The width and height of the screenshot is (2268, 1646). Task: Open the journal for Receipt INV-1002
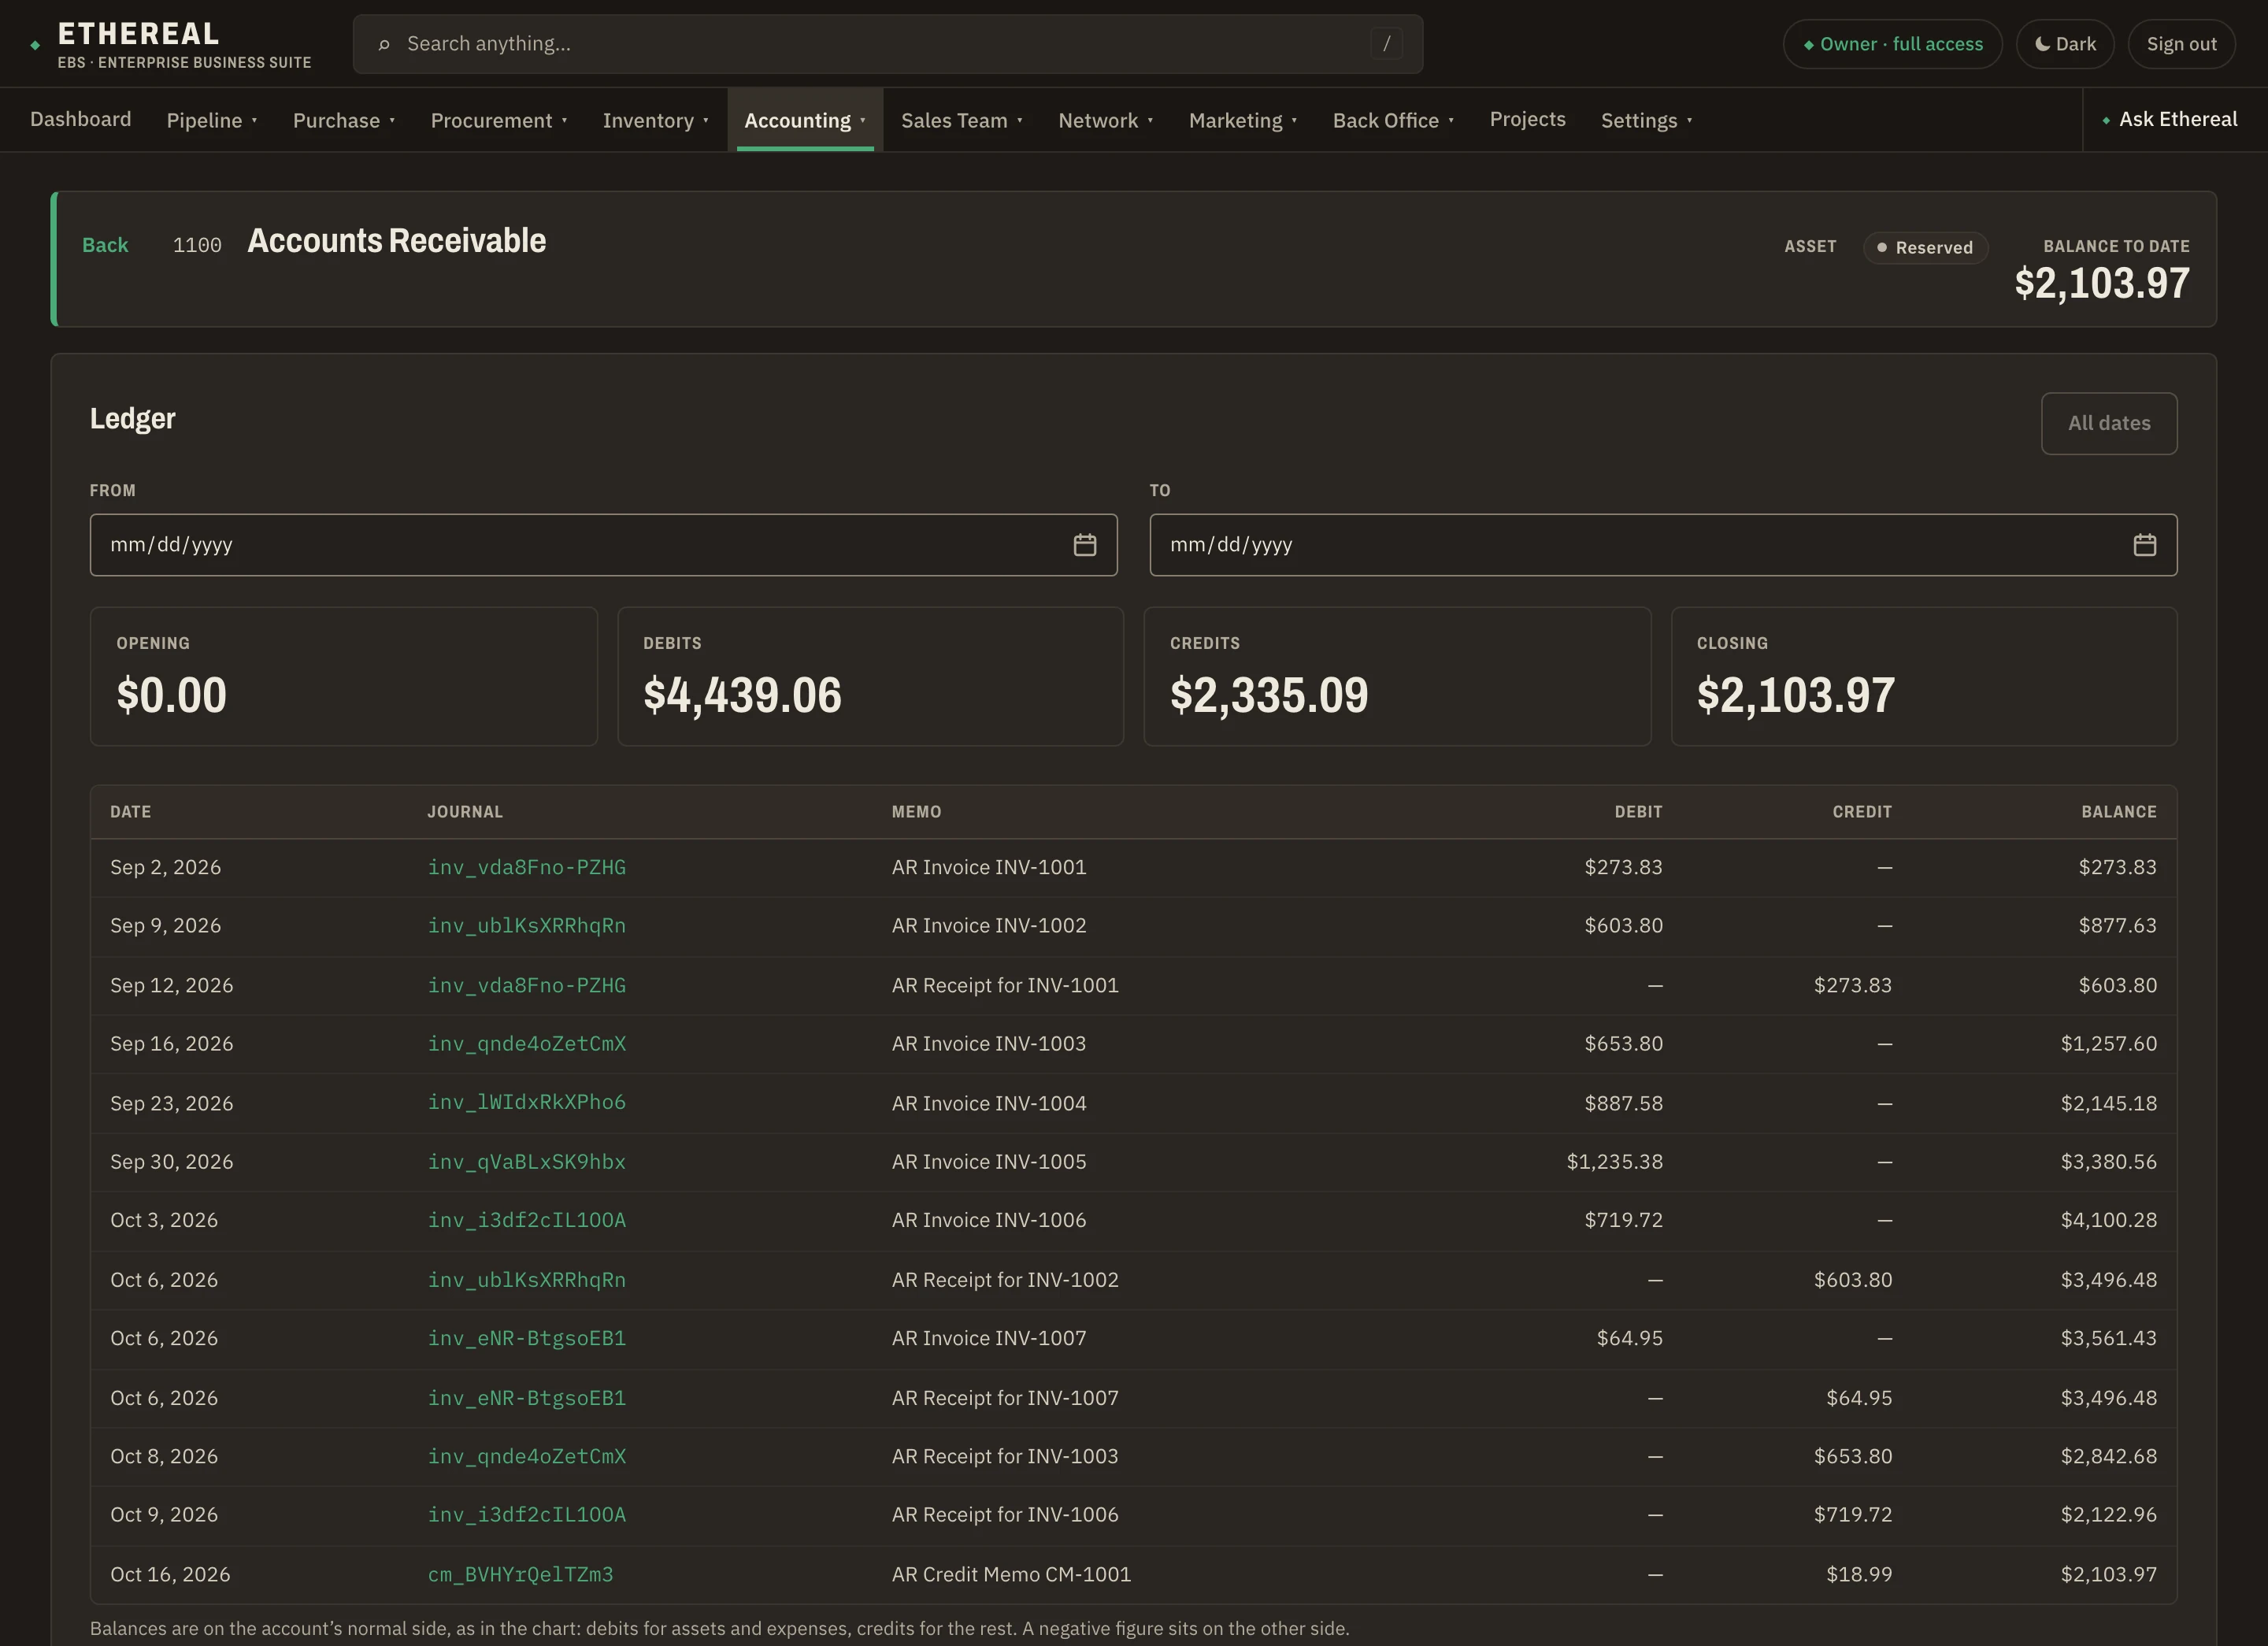pyautogui.click(x=527, y=1279)
